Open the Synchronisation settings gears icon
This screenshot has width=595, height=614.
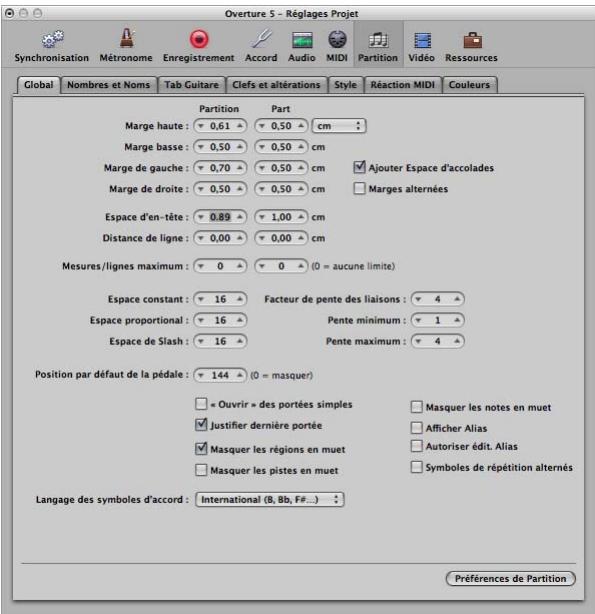[52, 39]
